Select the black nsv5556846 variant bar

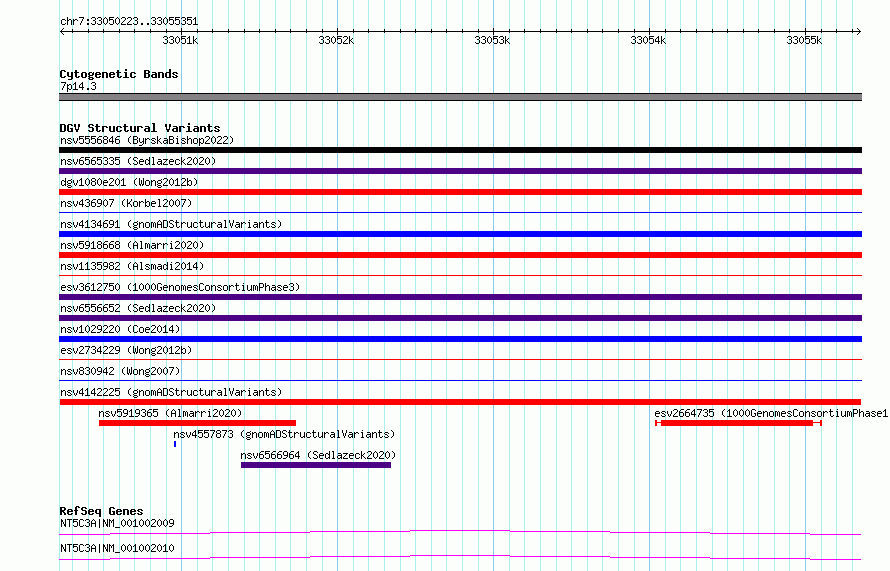click(x=460, y=150)
